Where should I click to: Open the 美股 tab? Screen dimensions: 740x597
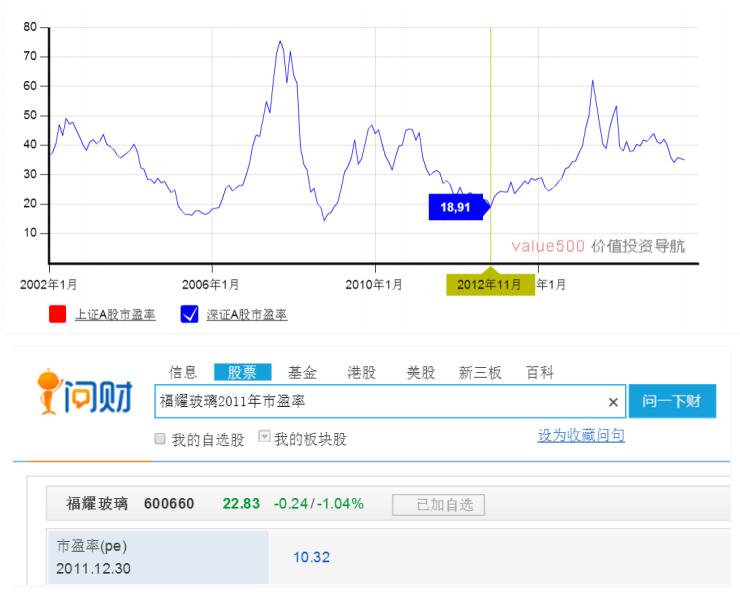420,372
